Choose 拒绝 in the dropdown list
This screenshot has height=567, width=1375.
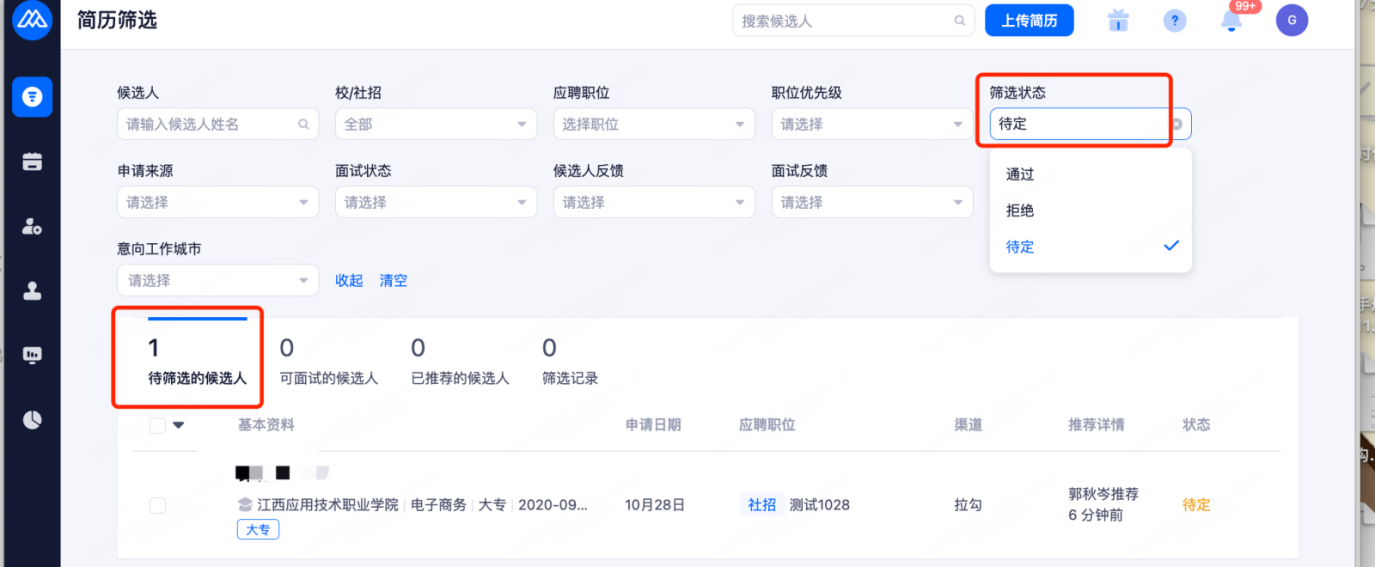click(x=1020, y=210)
